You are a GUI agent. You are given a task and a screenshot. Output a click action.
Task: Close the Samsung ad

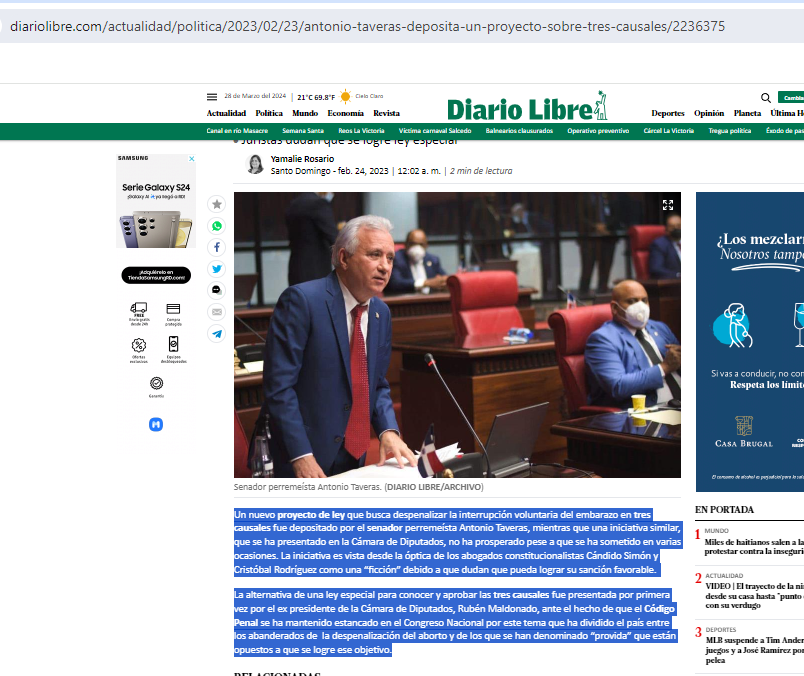coord(192,159)
